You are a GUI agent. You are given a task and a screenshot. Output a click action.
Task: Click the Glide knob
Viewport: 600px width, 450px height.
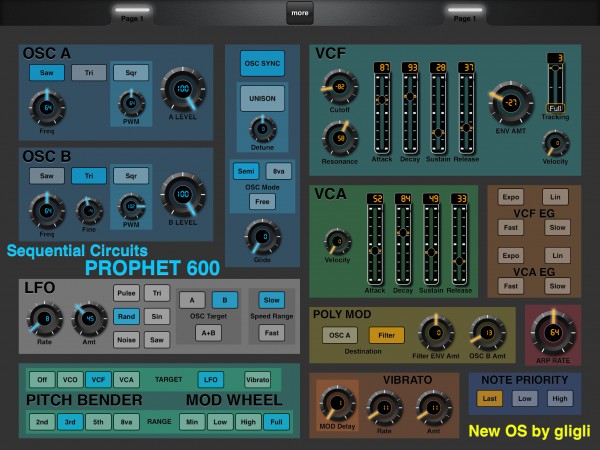[262, 237]
